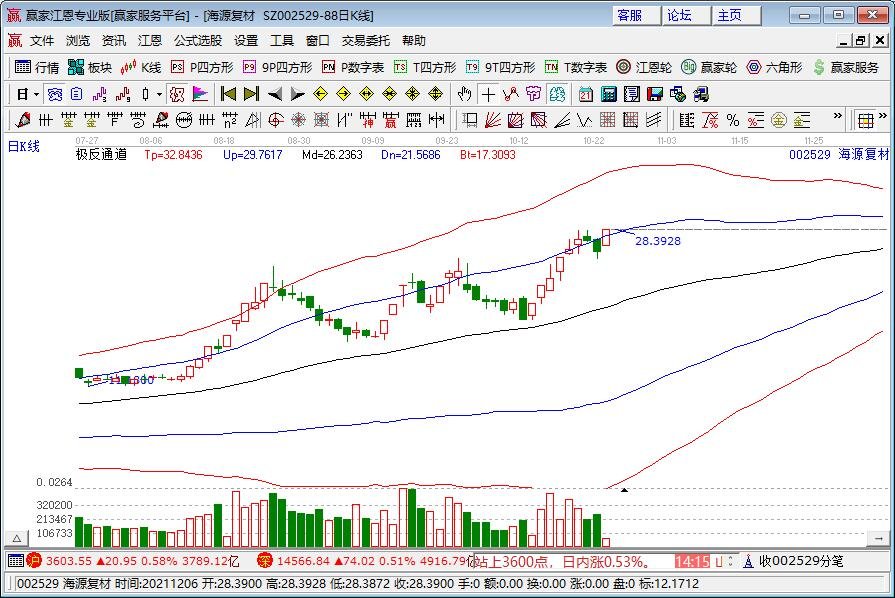Click the percent (%) drawing tool
The height and width of the screenshot is (598, 895).
pos(732,120)
